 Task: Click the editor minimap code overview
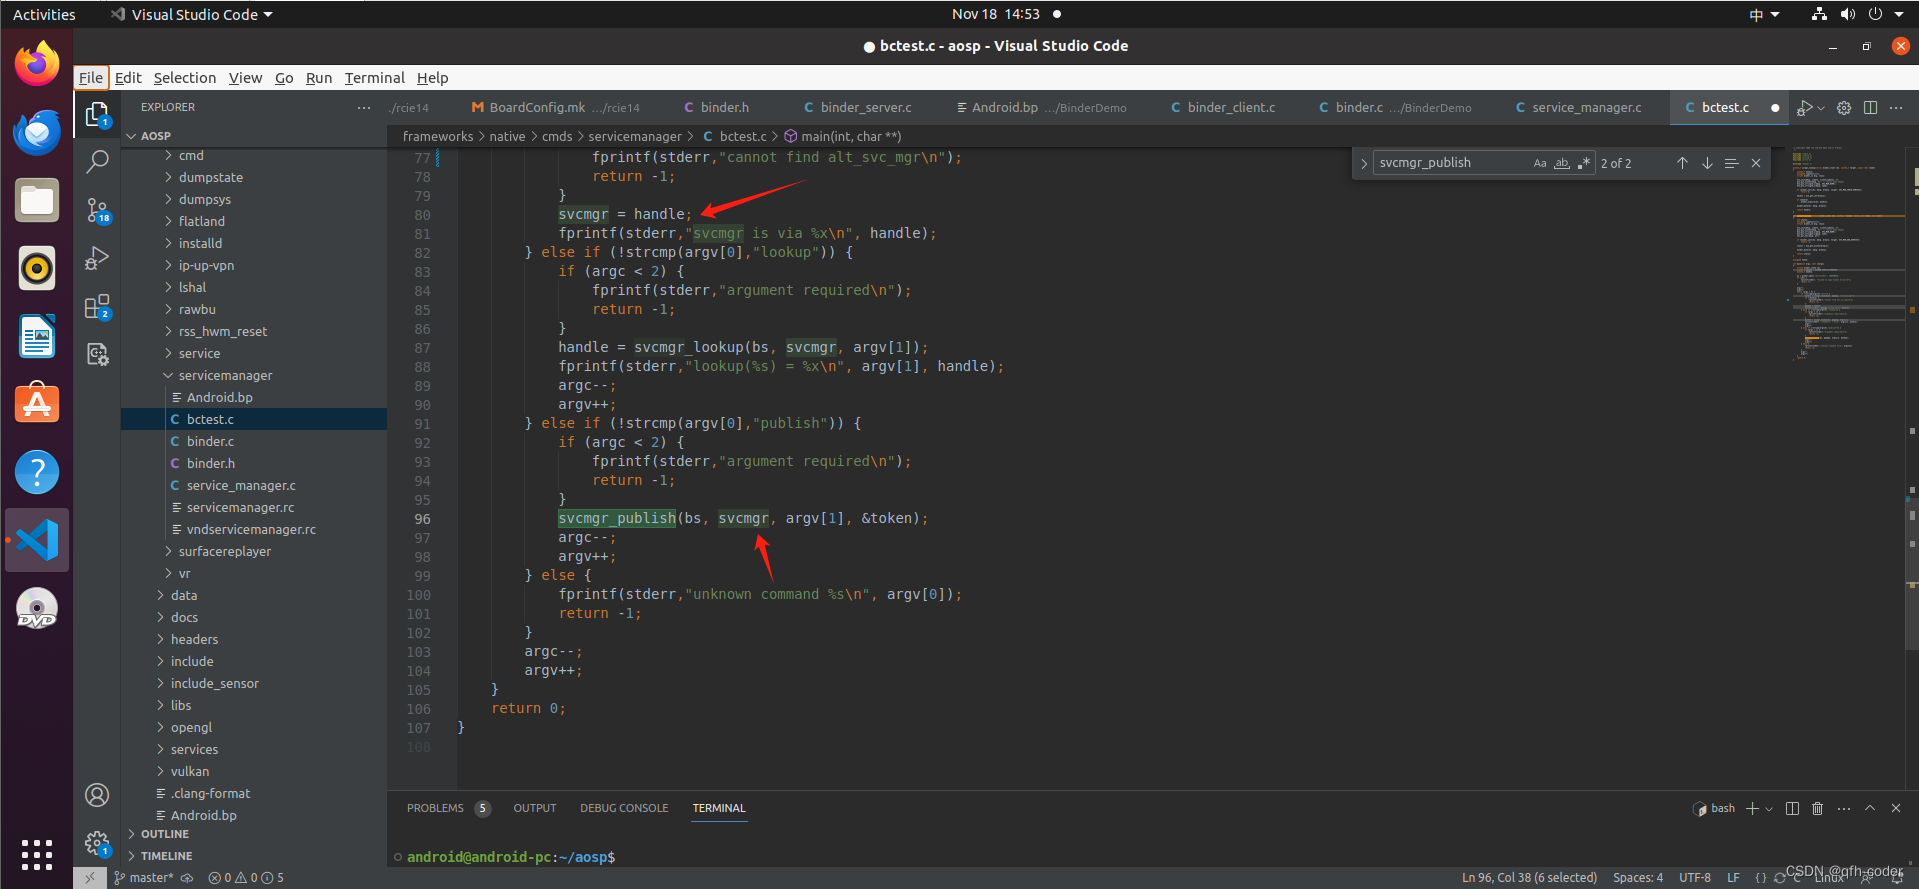[x=1847, y=255]
